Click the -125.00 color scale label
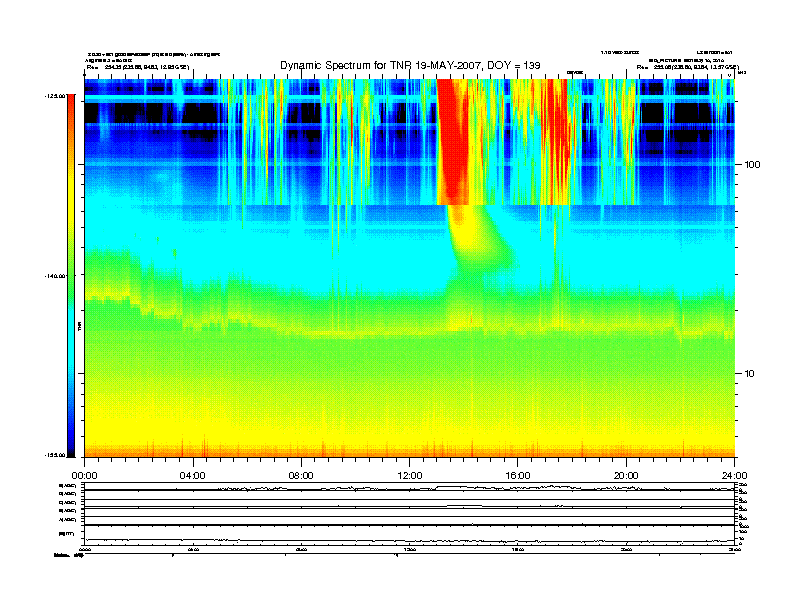Screen dimensions: 792x612 (55, 96)
